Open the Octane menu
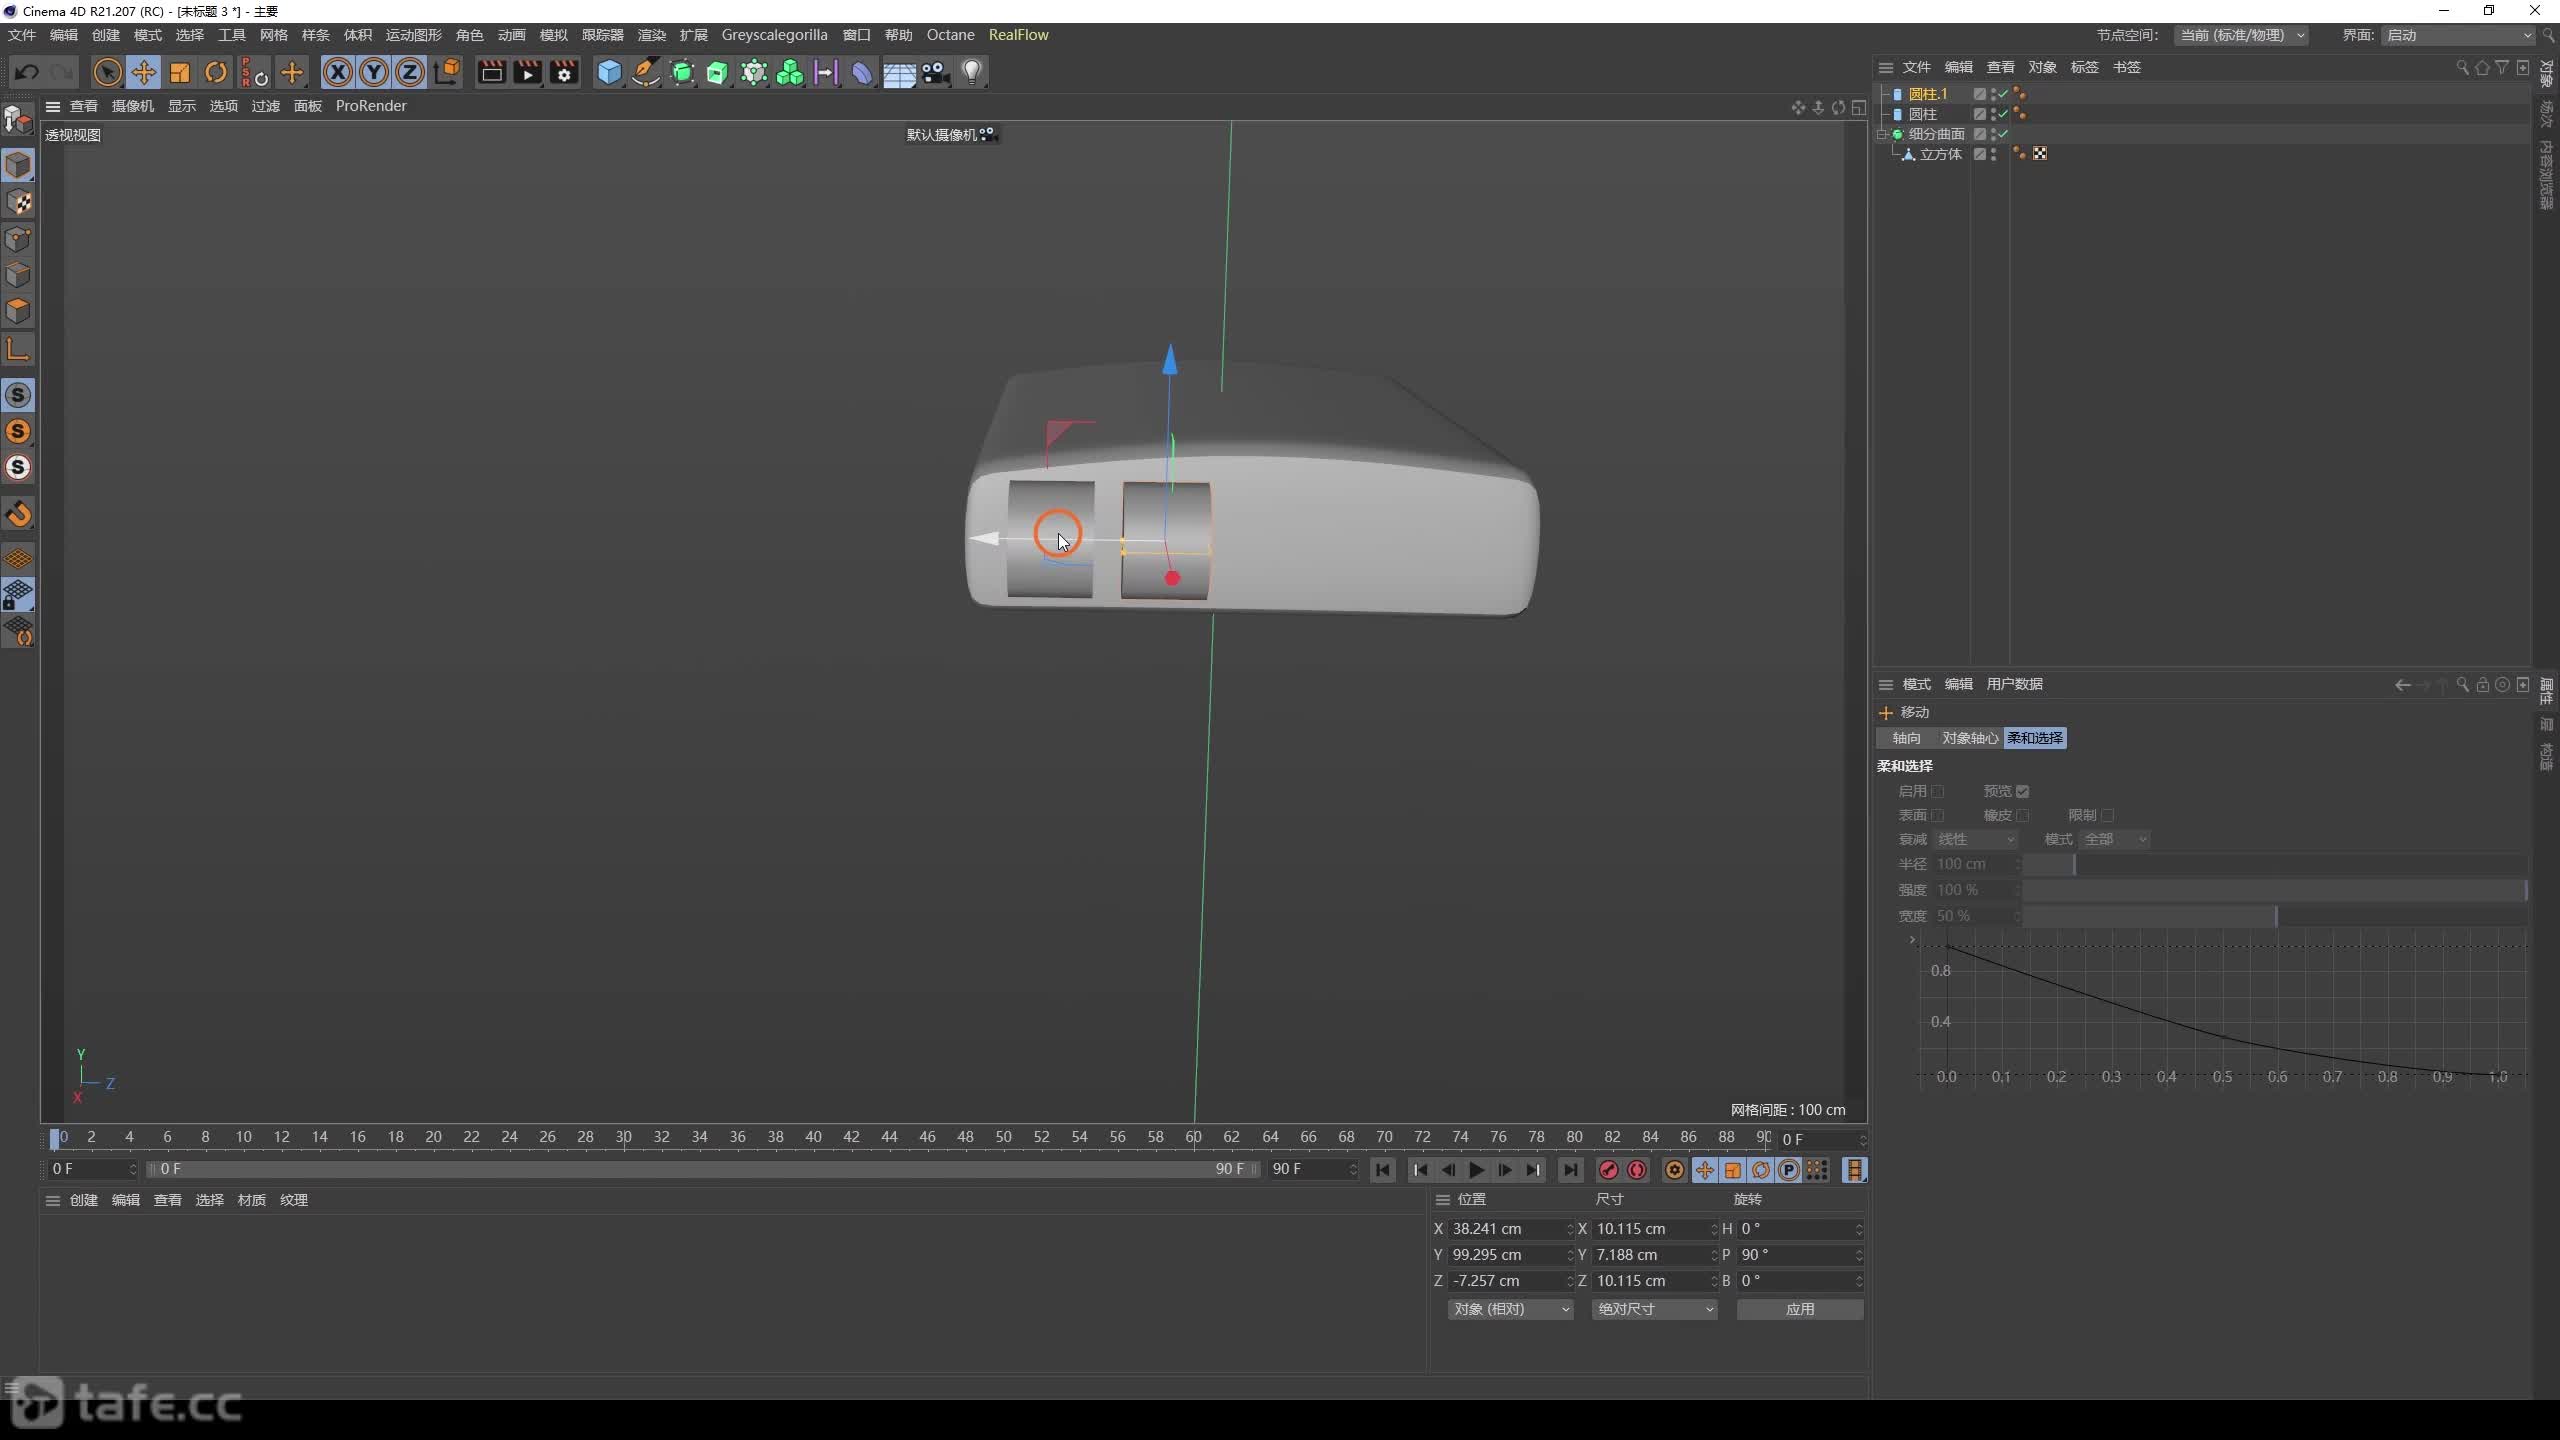This screenshot has width=2560, height=1440. (950, 35)
